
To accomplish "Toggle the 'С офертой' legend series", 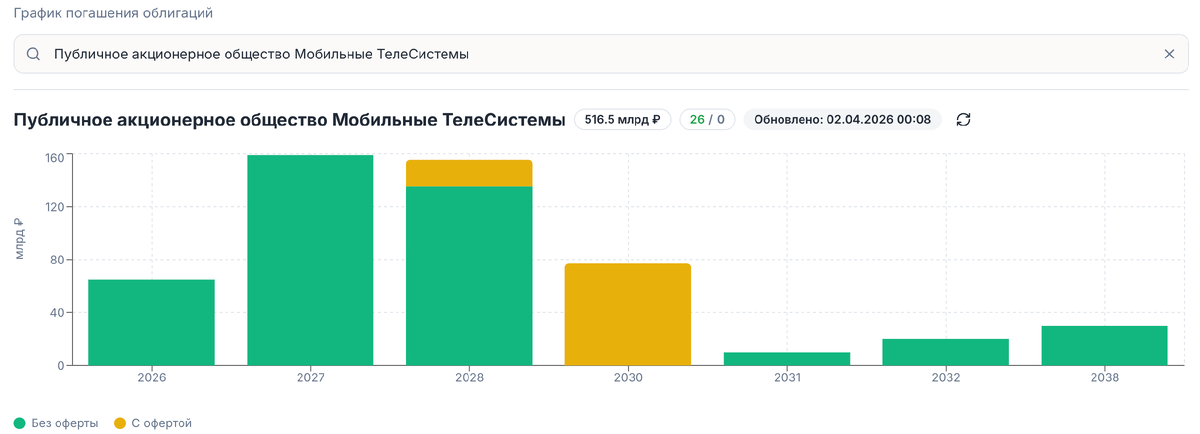I will pos(153,423).
